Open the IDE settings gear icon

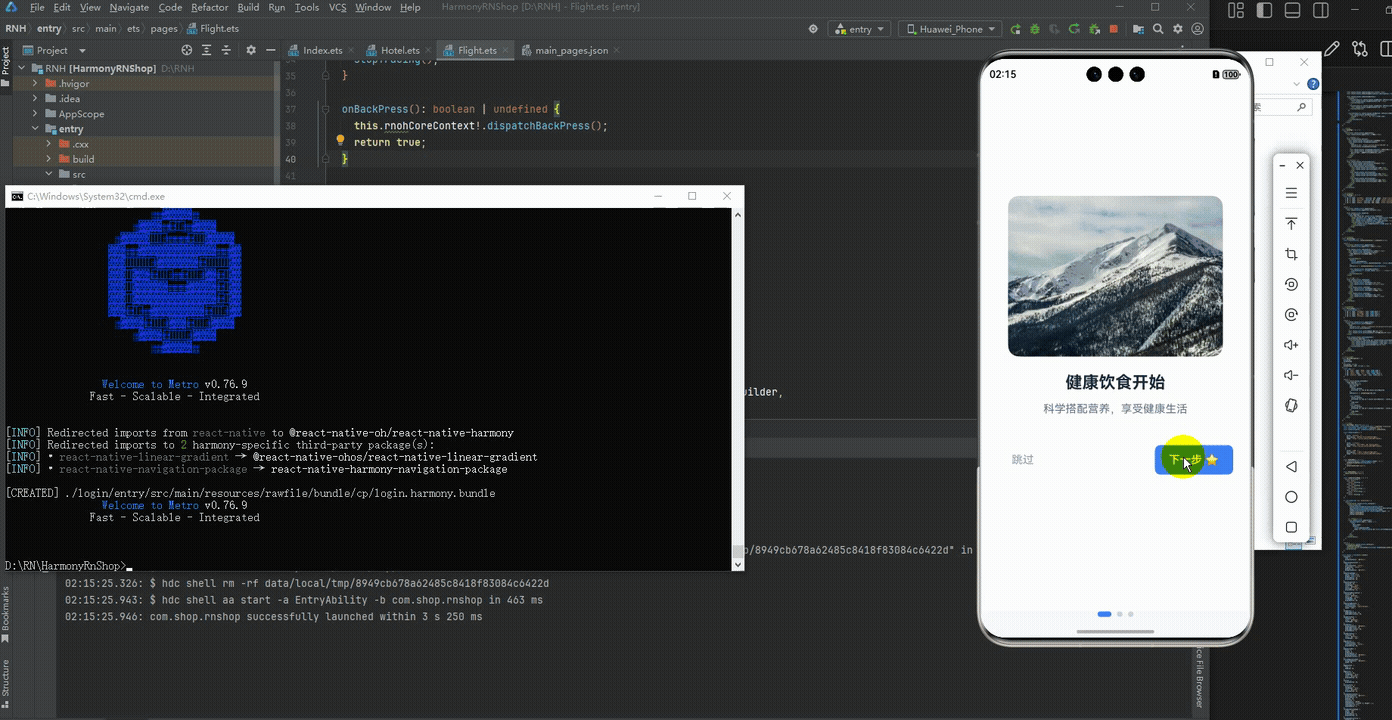(1178, 29)
